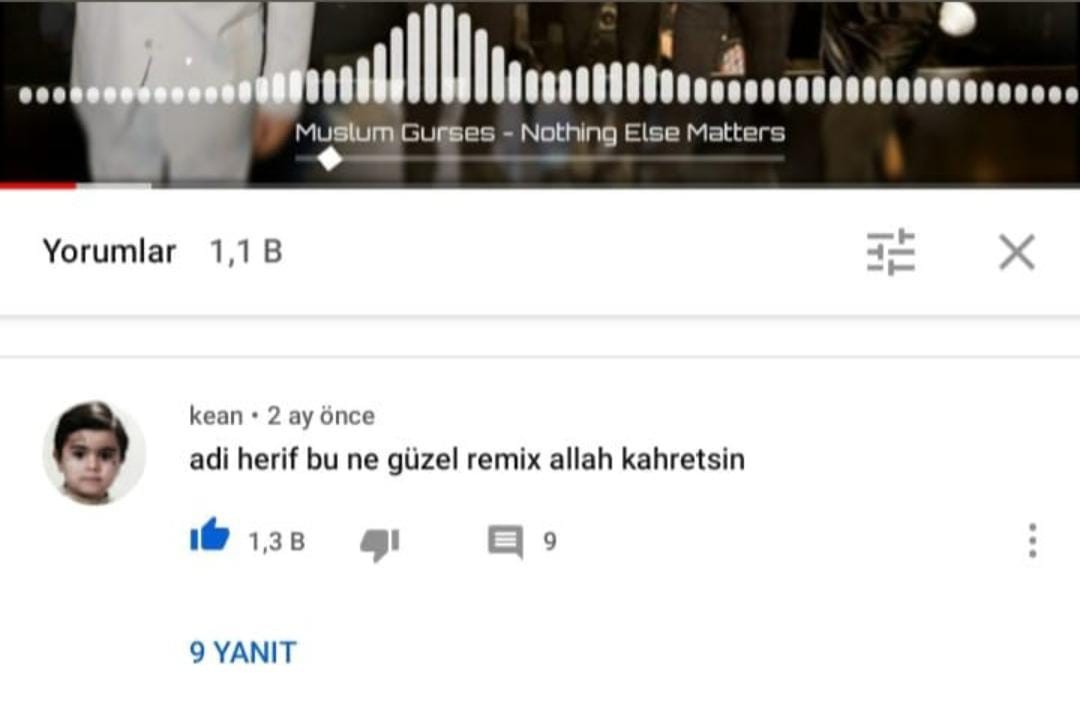Click the red video progress bar
The image size is (1080, 703).
(38, 185)
